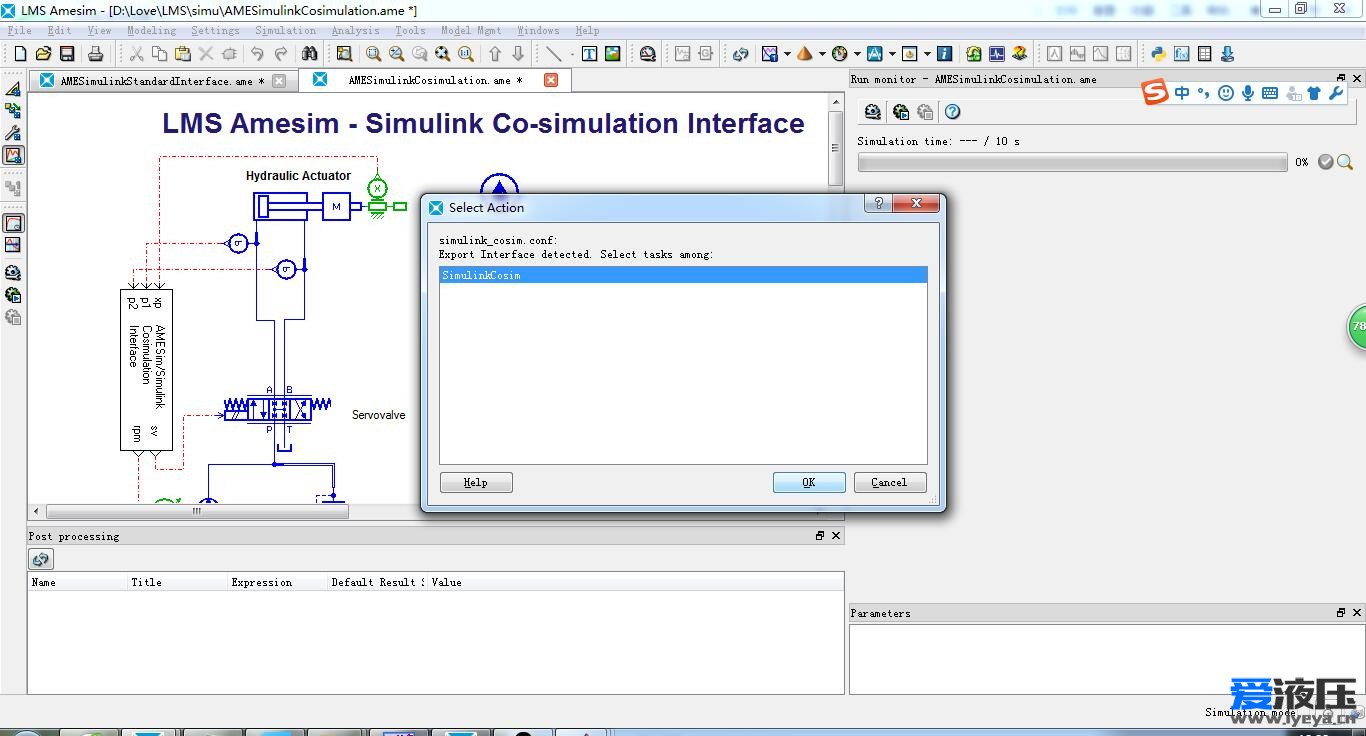1366x736 pixels.
Task: Open dropdown arrow next to blue 'A' icon
Action: click(x=892, y=54)
